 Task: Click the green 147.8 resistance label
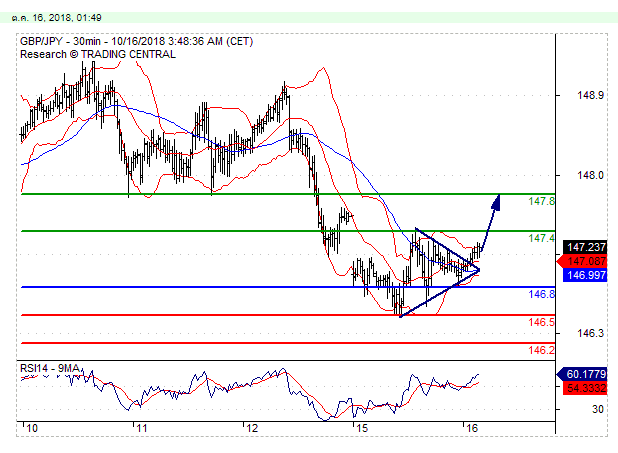coord(541,202)
